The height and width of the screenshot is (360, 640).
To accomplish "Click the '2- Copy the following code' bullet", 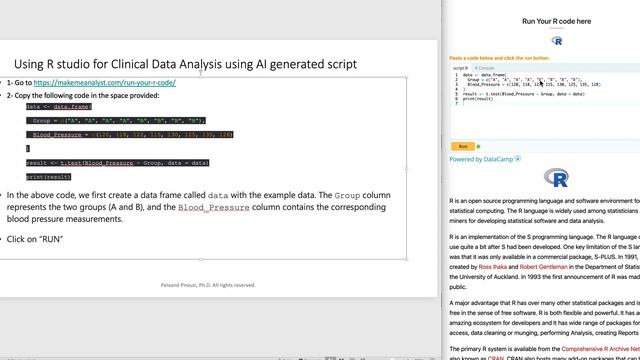I will tap(83, 96).
